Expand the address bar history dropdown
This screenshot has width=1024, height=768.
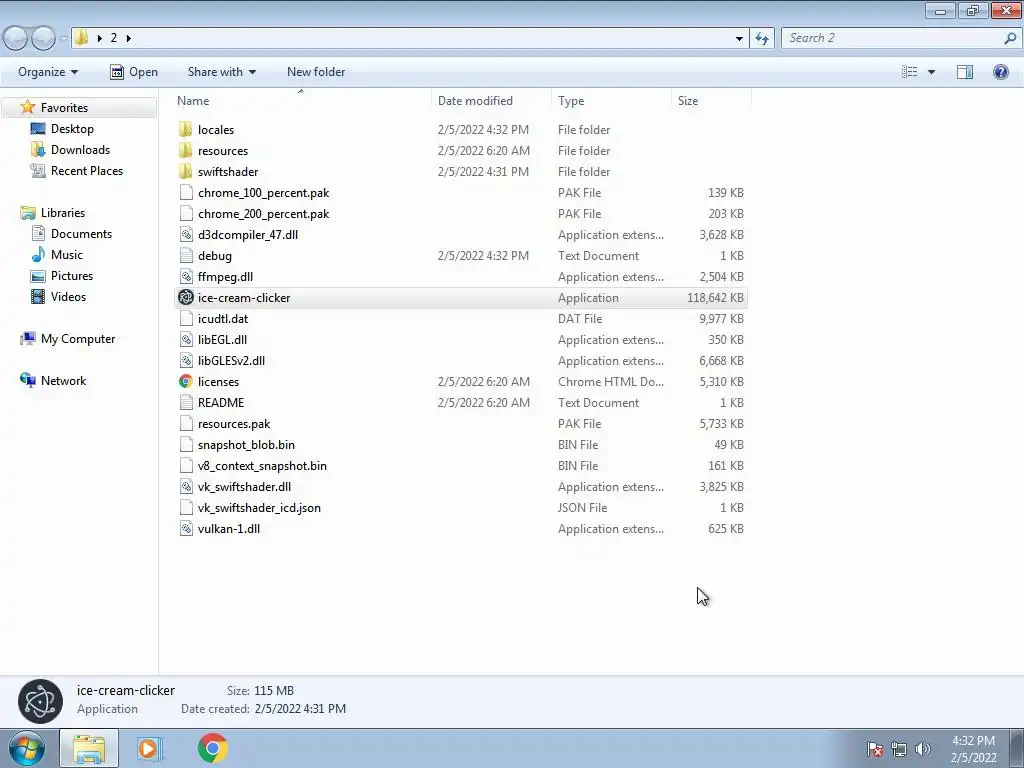[x=739, y=38]
